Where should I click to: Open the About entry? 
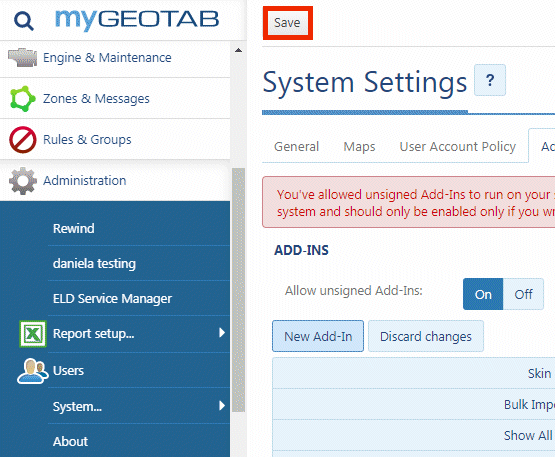click(70, 441)
